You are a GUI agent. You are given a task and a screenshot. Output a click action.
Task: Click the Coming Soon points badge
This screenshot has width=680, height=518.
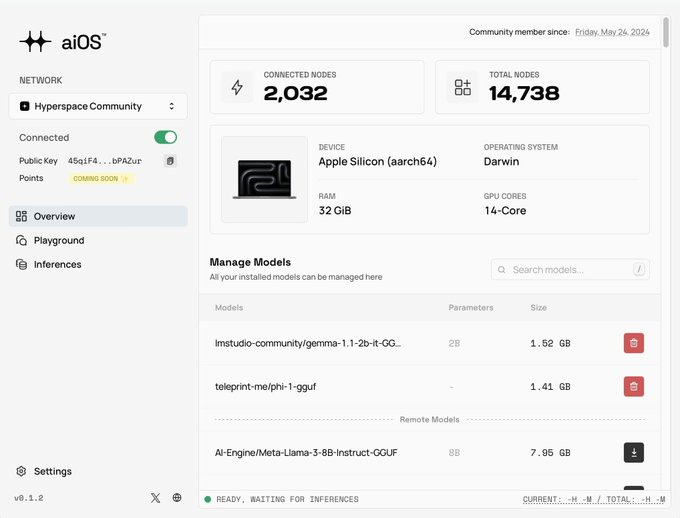[101, 178]
